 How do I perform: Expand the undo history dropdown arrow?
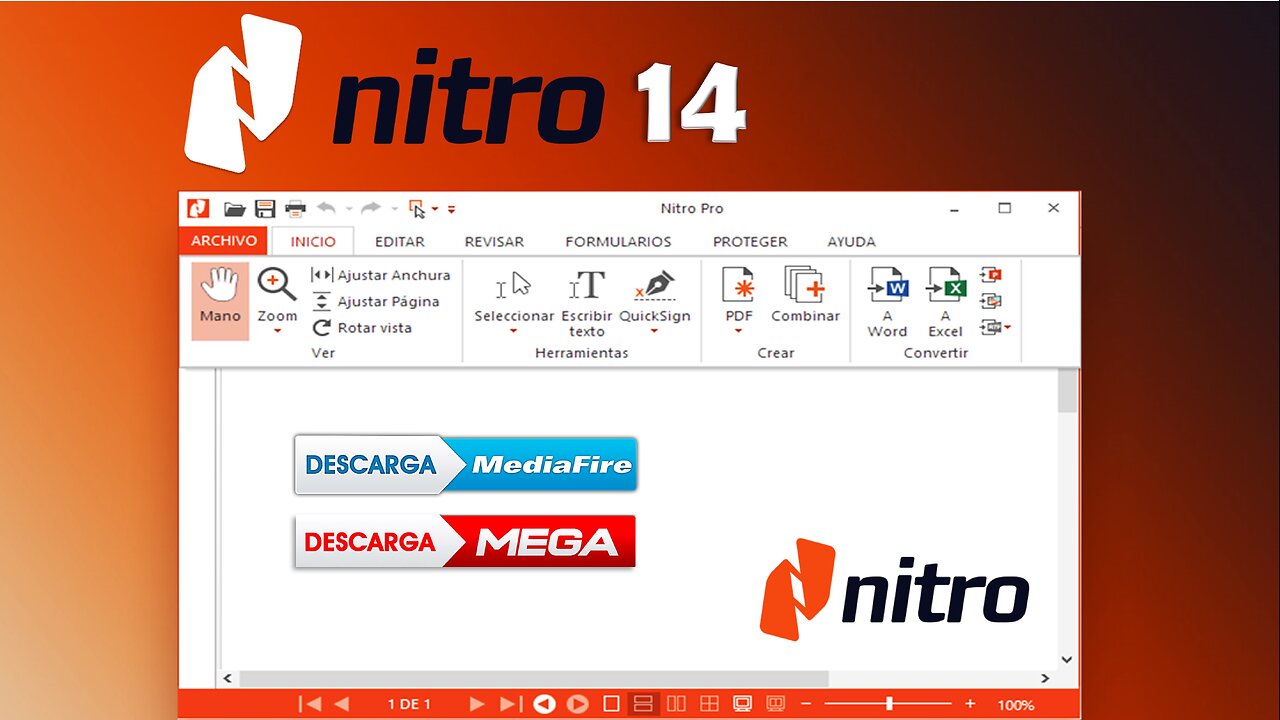(x=349, y=210)
